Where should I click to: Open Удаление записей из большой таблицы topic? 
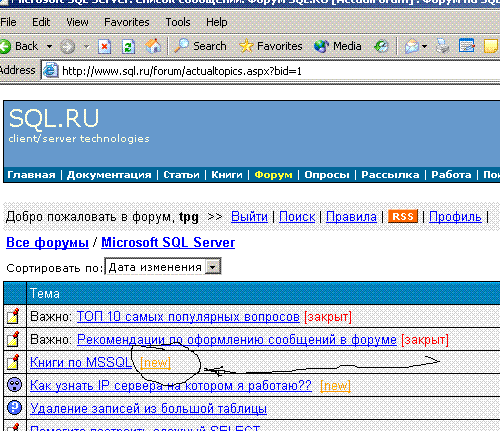(x=148, y=409)
